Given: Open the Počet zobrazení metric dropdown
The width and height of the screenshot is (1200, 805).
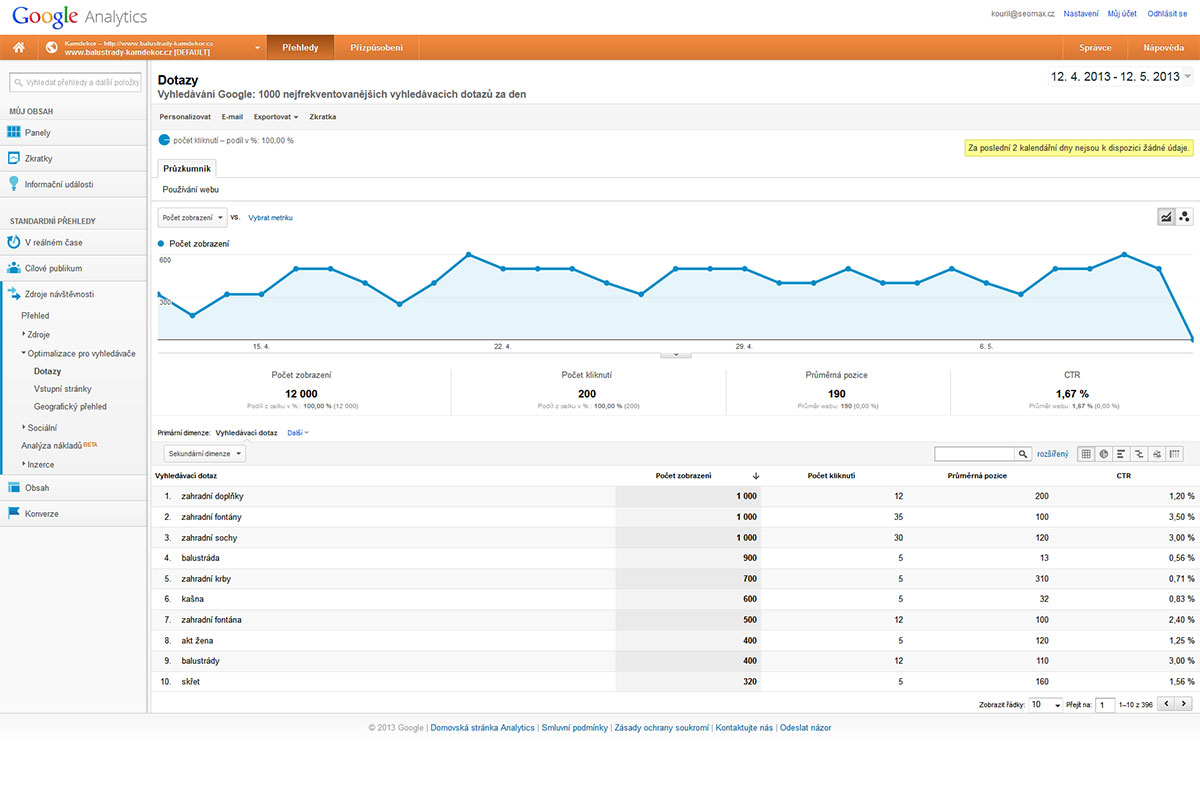Looking at the screenshot, I should (193, 217).
